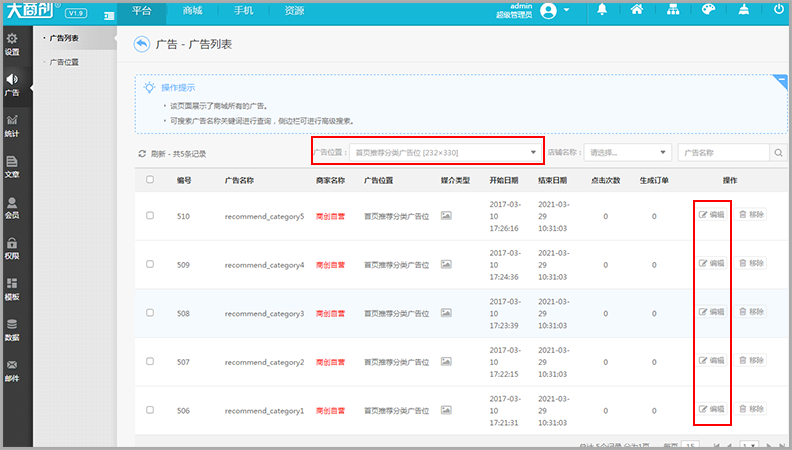Click 商创自营 merchant in row 510
The width and height of the screenshot is (792, 450).
[x=330, y=216]
